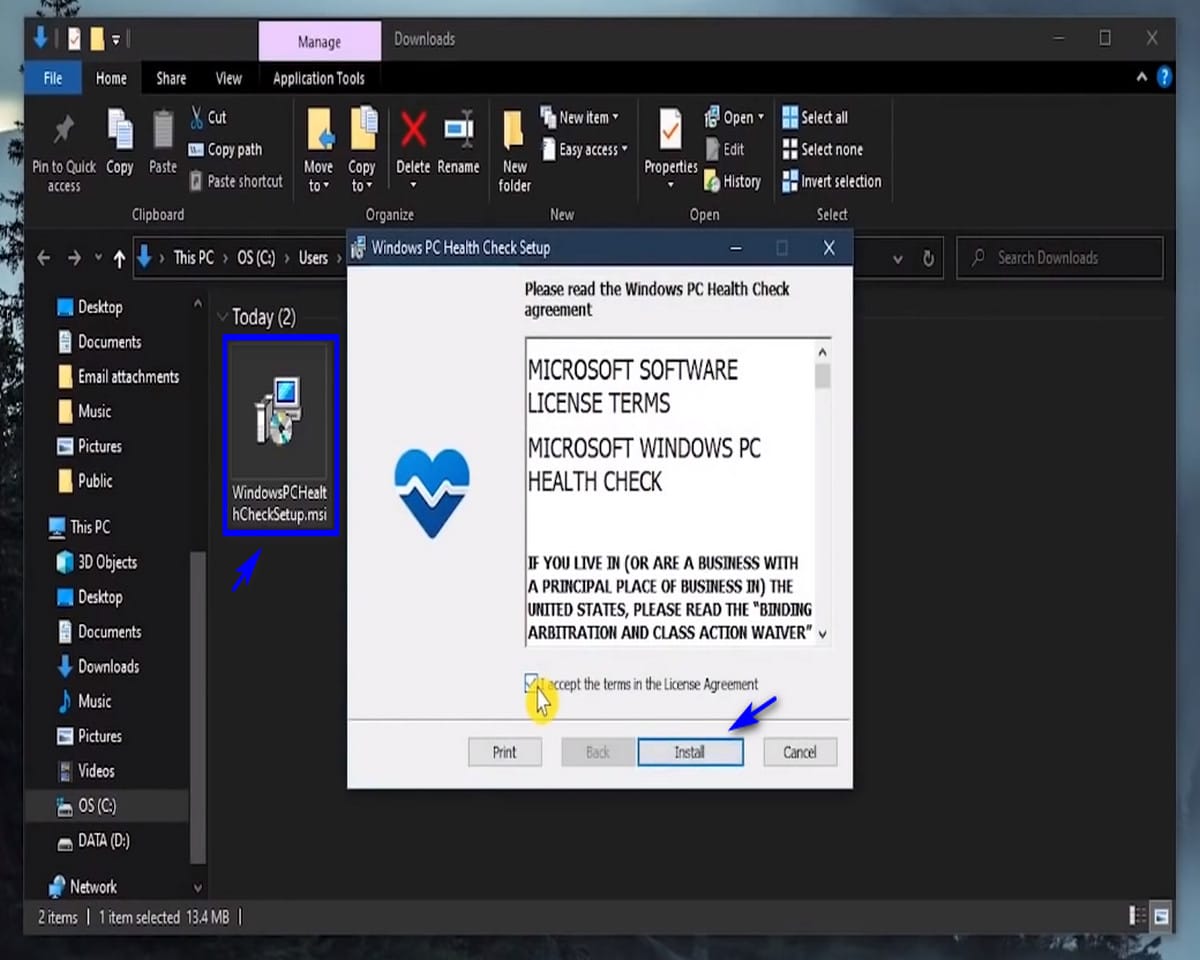
Task: Create a New folder
Action: pos(515,150)
